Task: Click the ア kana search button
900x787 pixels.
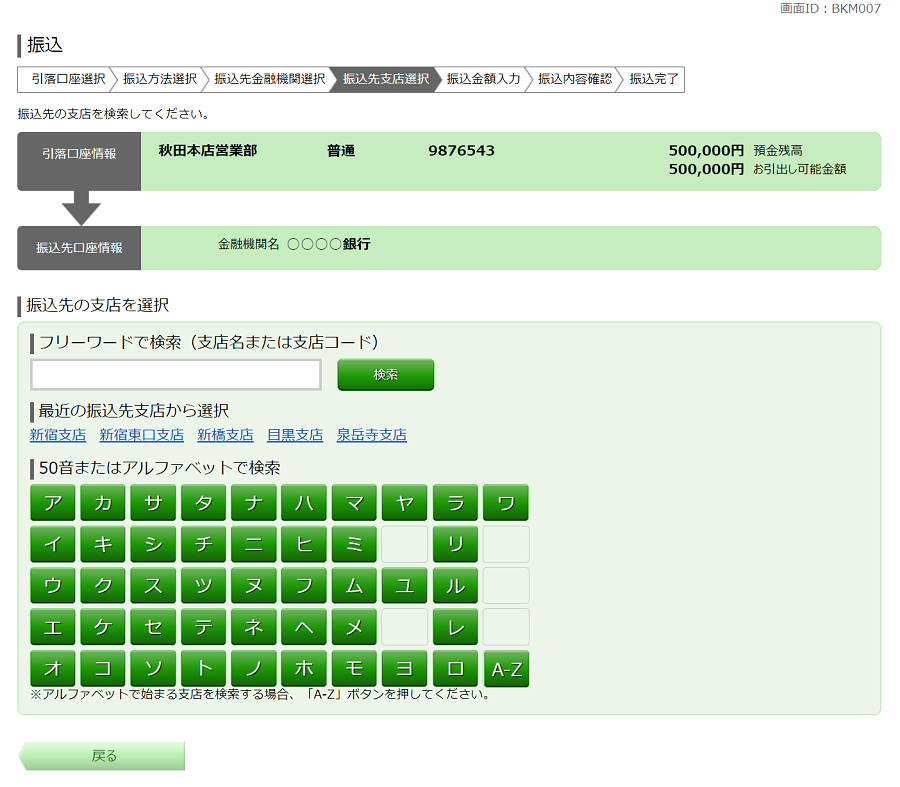Action: click(53, 503)
